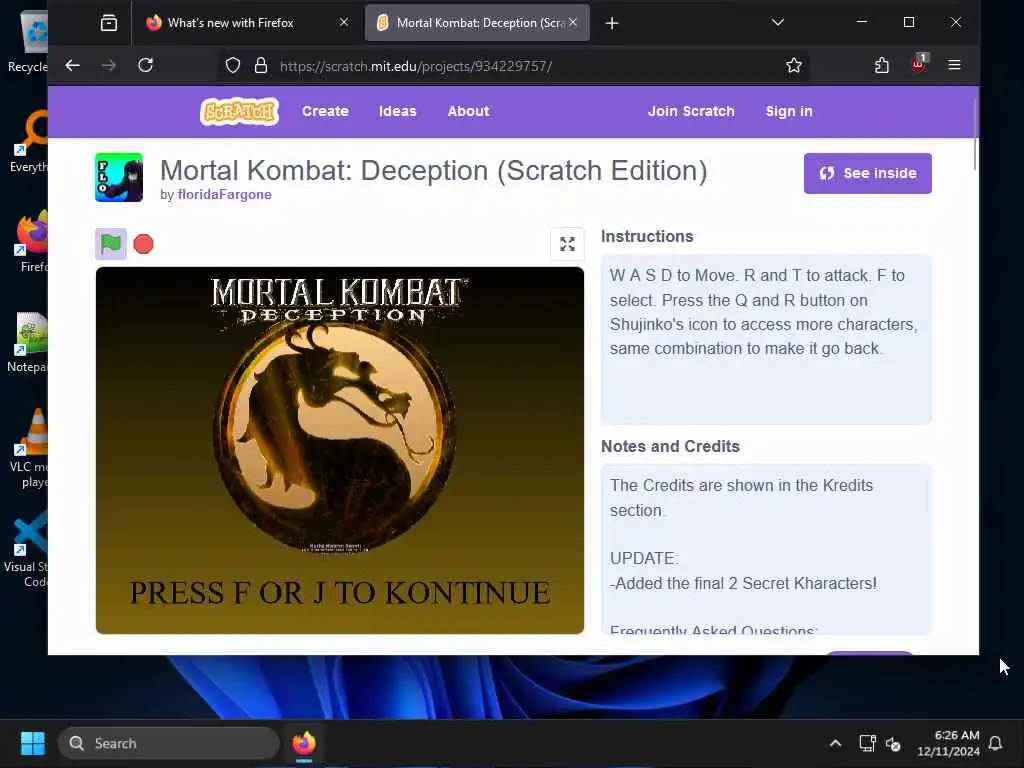Open the Scratch logo home link

(x=239, y=111)
